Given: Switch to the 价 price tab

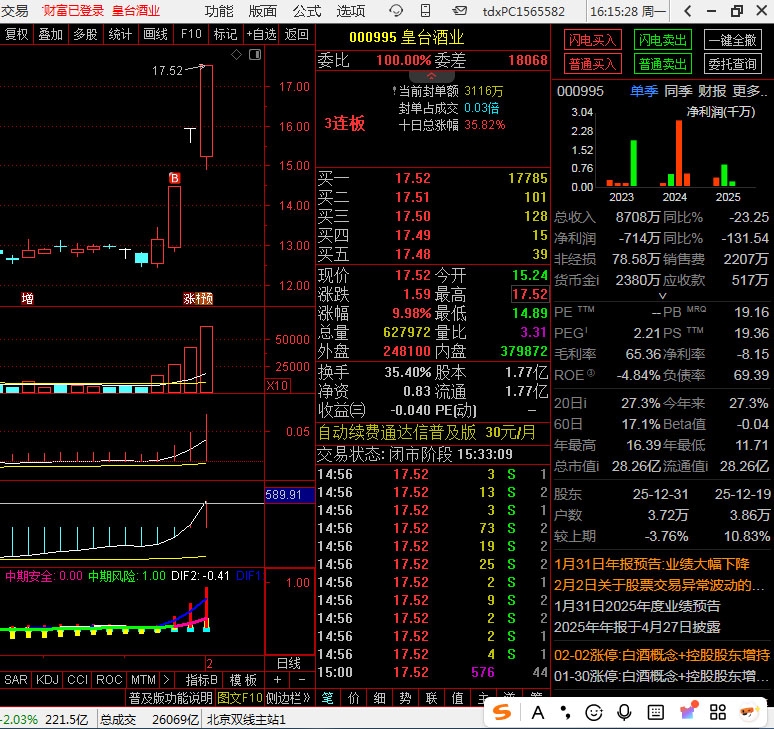Looking at the screenshot, I should tap(354, 698).
